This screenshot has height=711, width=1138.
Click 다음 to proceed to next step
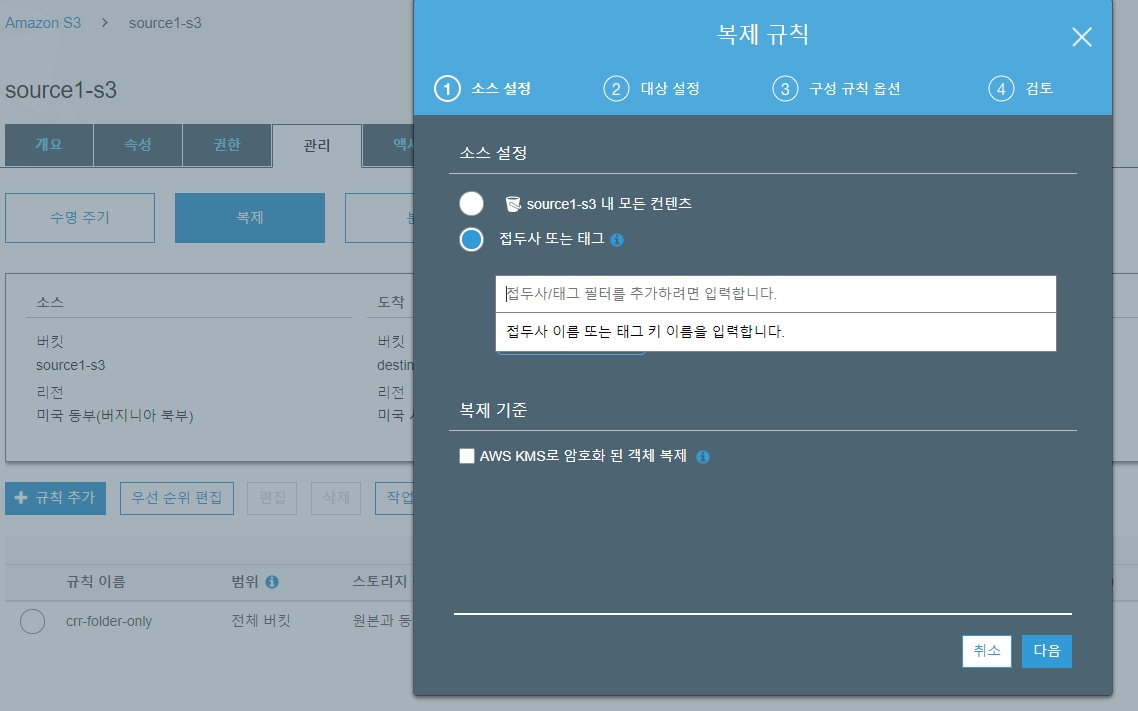click(1047, 651)
